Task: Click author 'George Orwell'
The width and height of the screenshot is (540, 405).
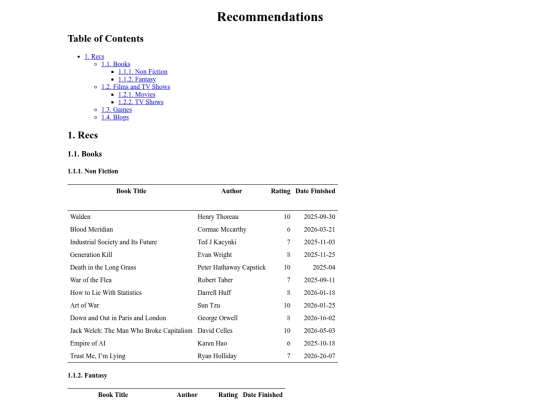Action: [x=217, y=318]
